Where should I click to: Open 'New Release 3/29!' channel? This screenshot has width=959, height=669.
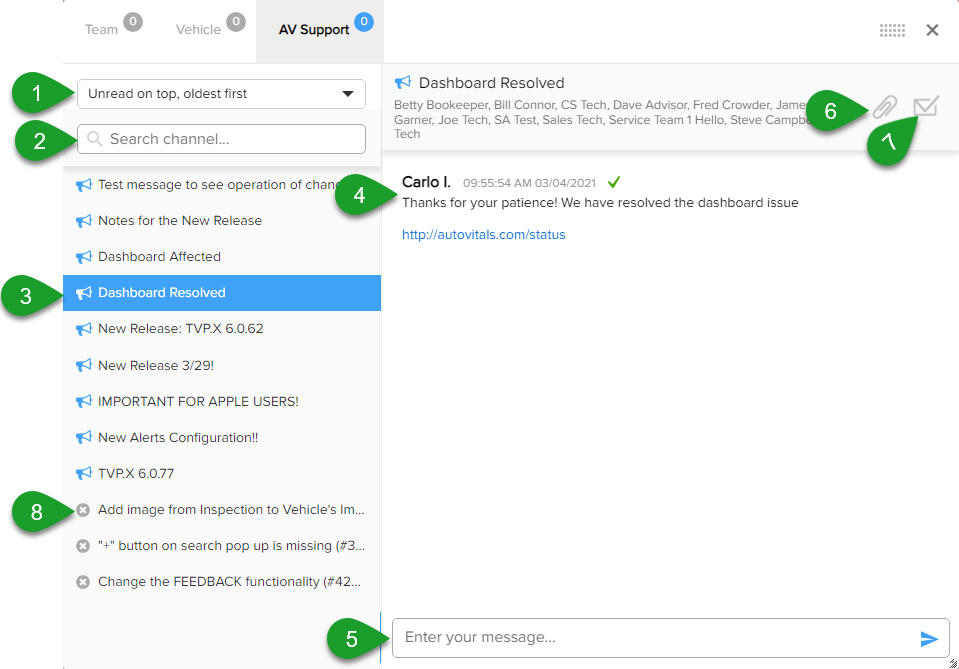coord(221,366)
